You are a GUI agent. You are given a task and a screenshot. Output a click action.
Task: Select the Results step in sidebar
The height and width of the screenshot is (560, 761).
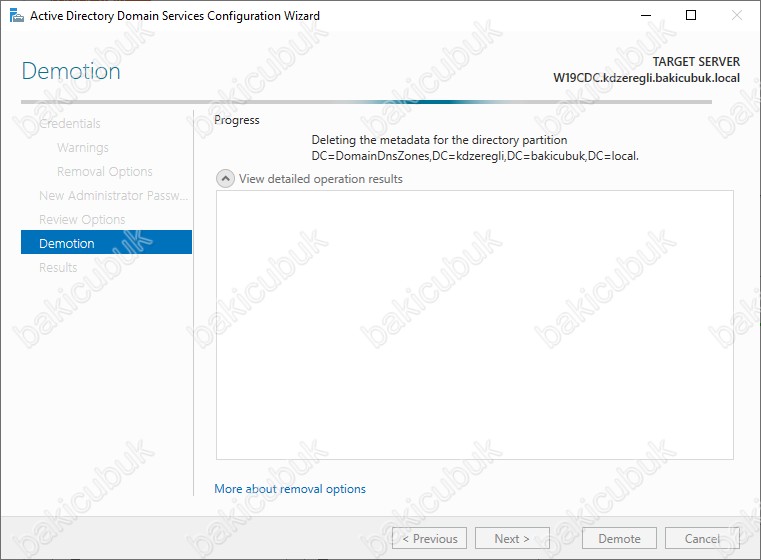pyautogui.click(x=58, y=267)
